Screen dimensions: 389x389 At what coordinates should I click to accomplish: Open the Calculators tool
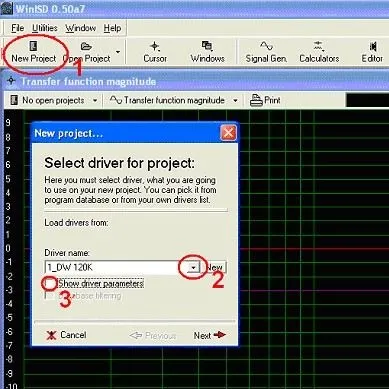click(x=319, y=52)
